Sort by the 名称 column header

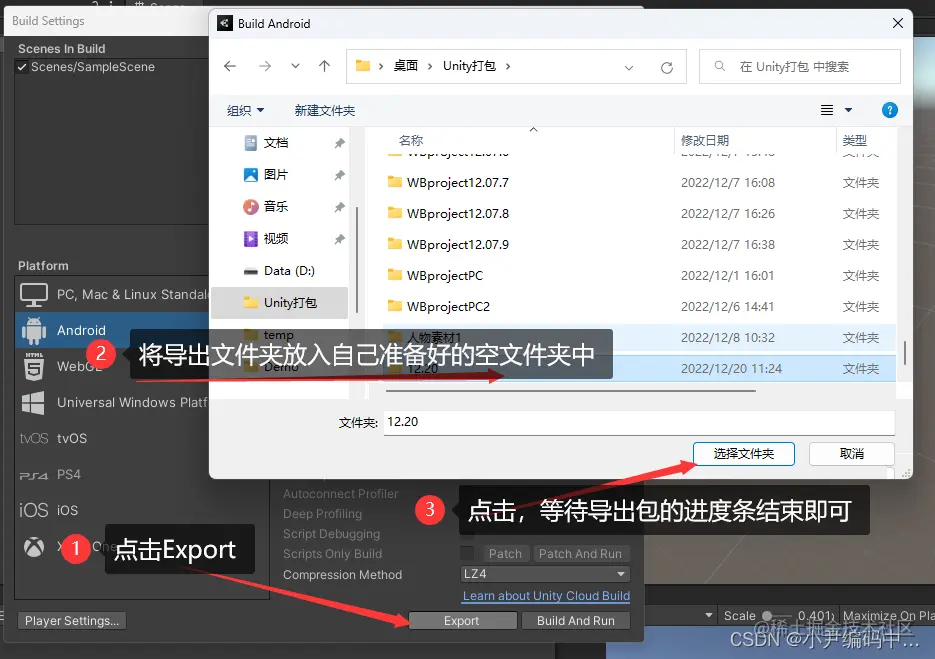411,141
